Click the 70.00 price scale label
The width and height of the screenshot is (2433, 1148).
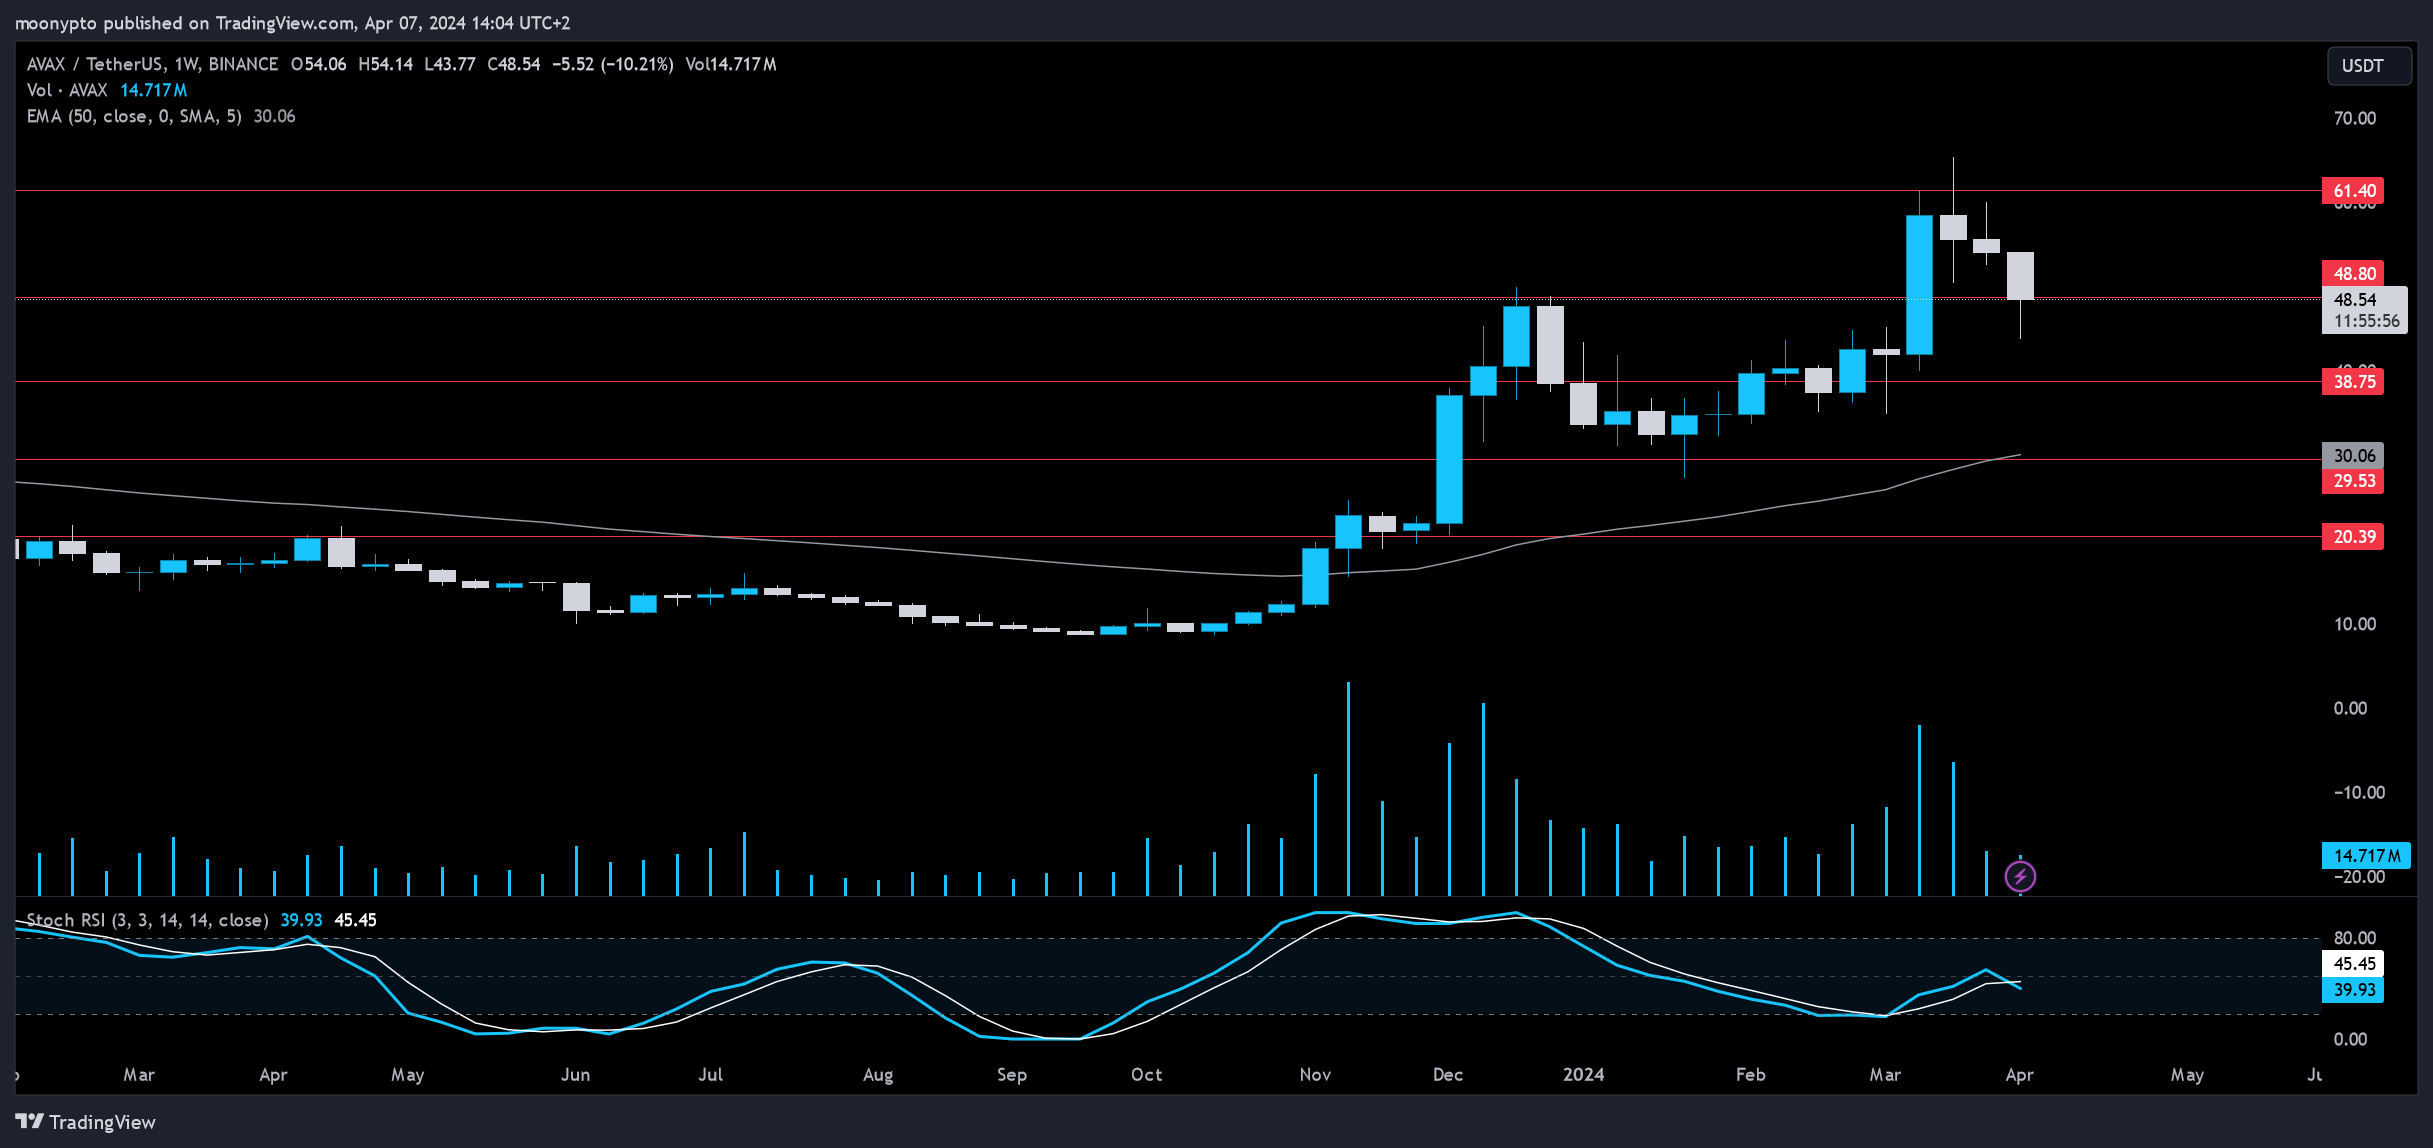[x=2354, y=118]
